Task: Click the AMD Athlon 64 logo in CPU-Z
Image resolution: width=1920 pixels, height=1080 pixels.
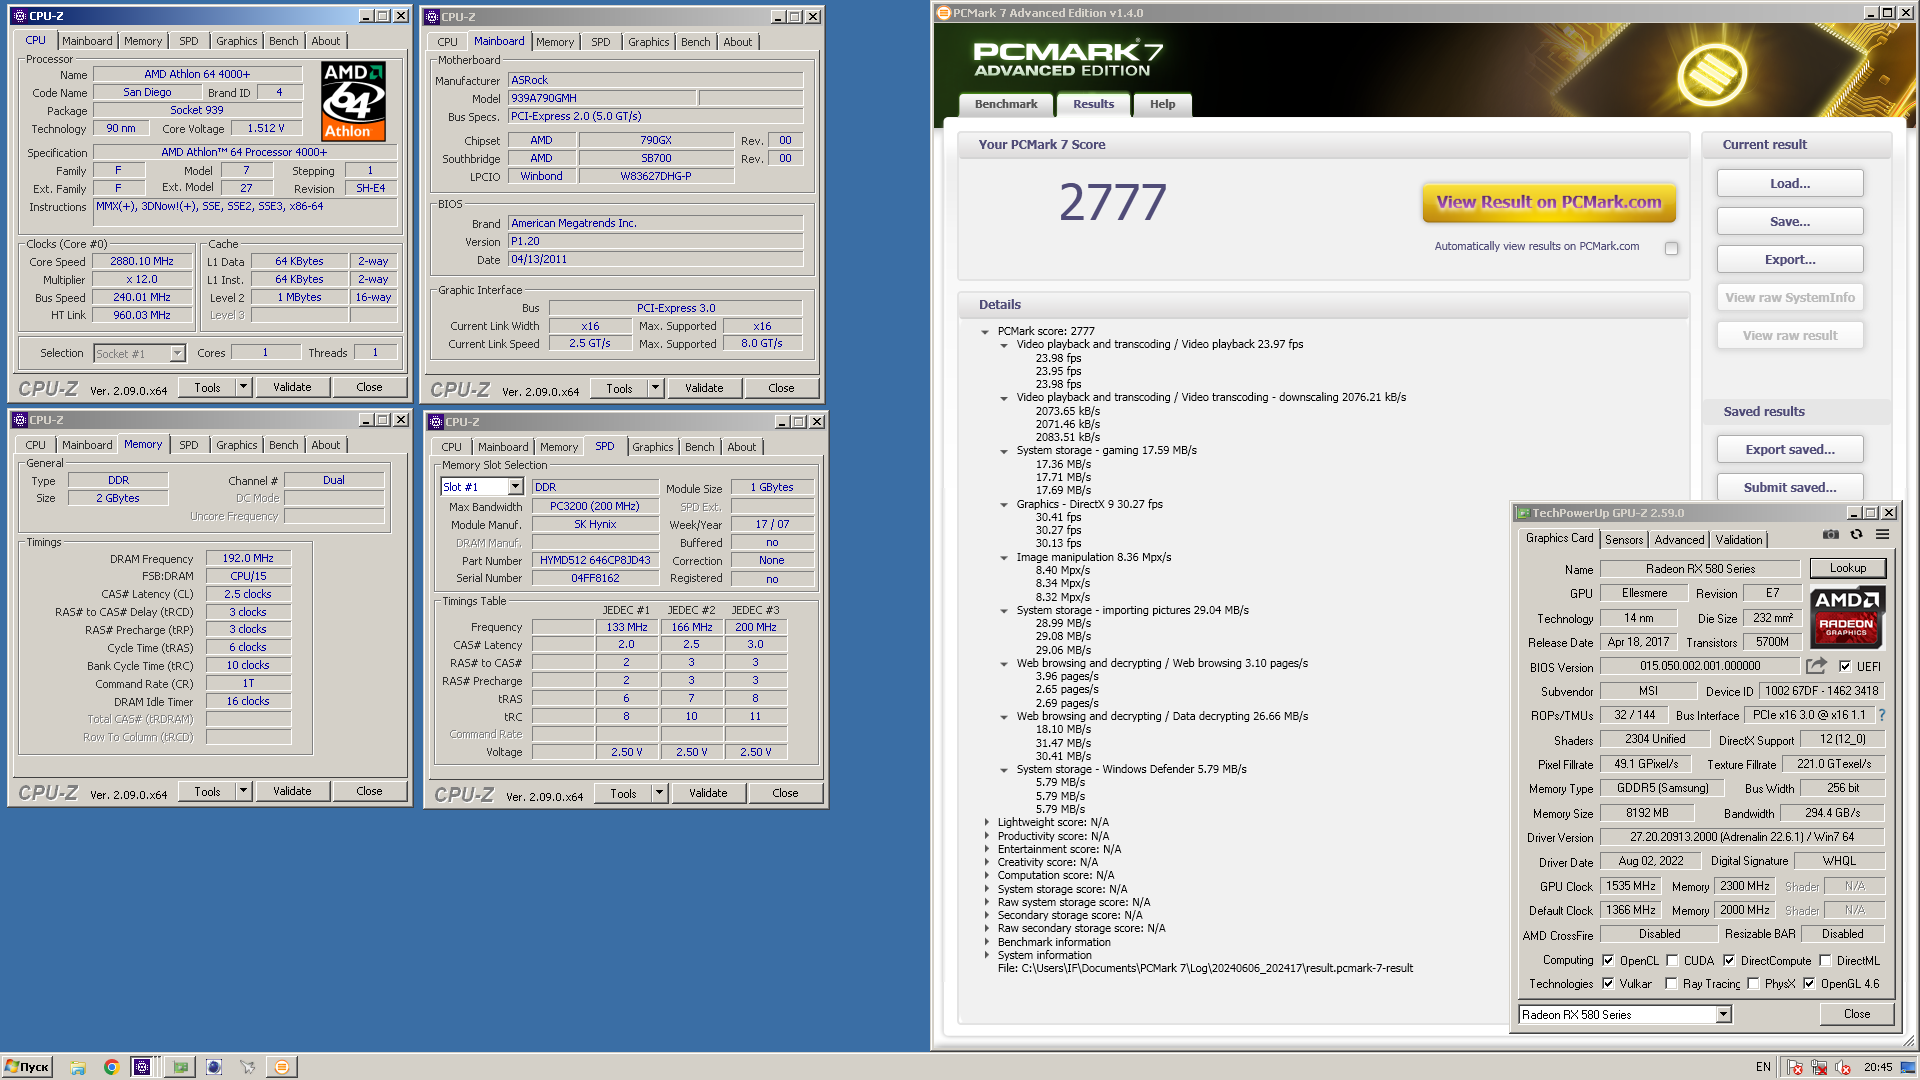Action: click(354, 101)
